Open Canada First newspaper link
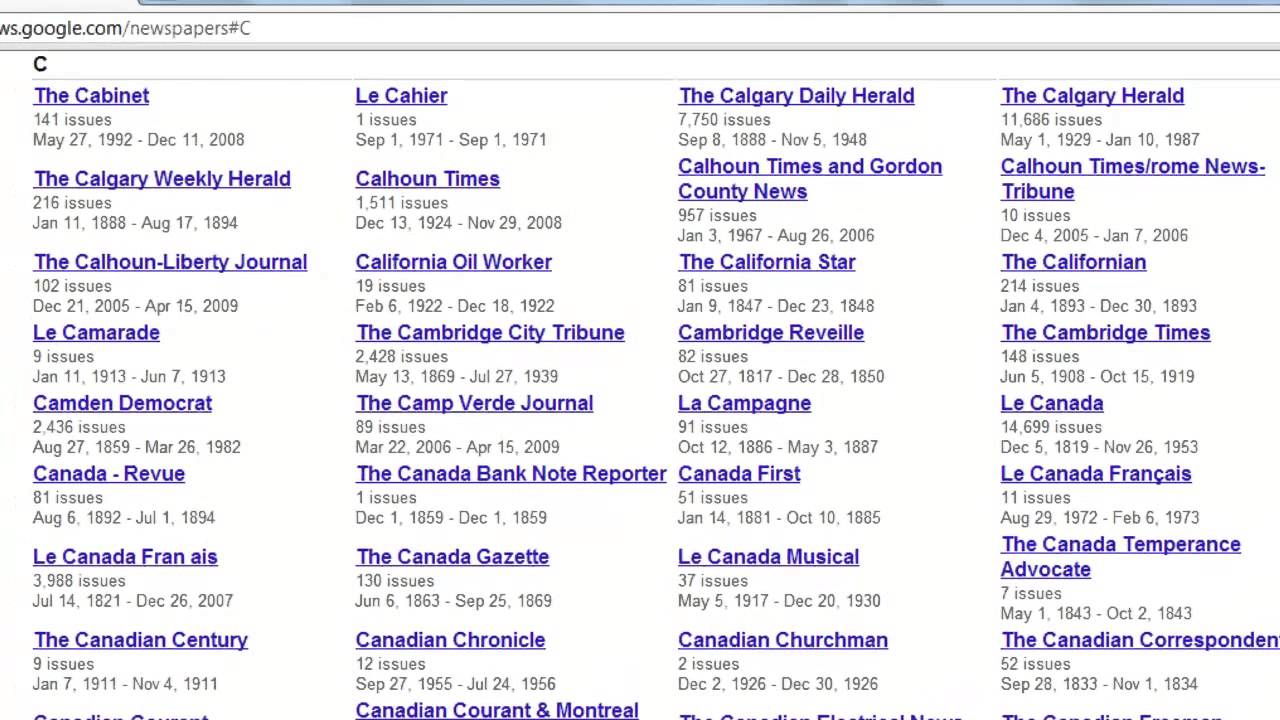The image size is (1280, 720). pyautogui.click(x=739, y=474)
